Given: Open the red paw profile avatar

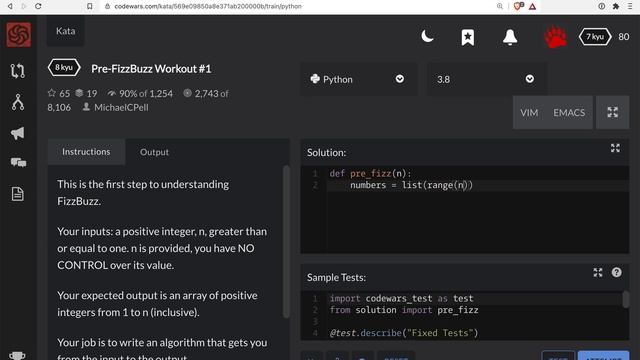Looking at the screenshot, I should (x=556, y=37).
